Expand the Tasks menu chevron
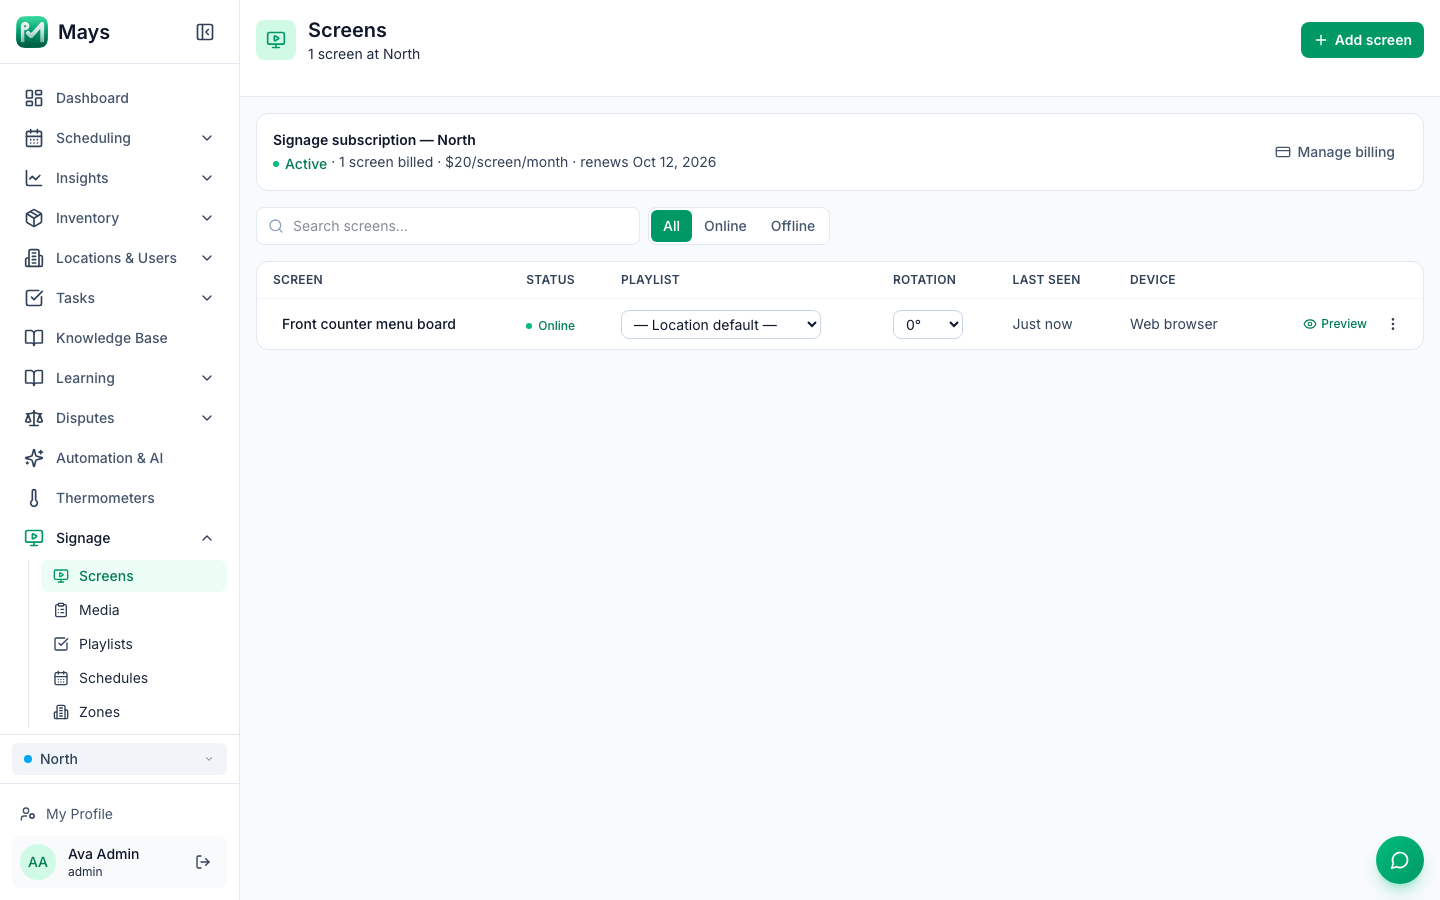This screenshot has width=1440, height=900. pyautogui.click(x=207, y=298)
